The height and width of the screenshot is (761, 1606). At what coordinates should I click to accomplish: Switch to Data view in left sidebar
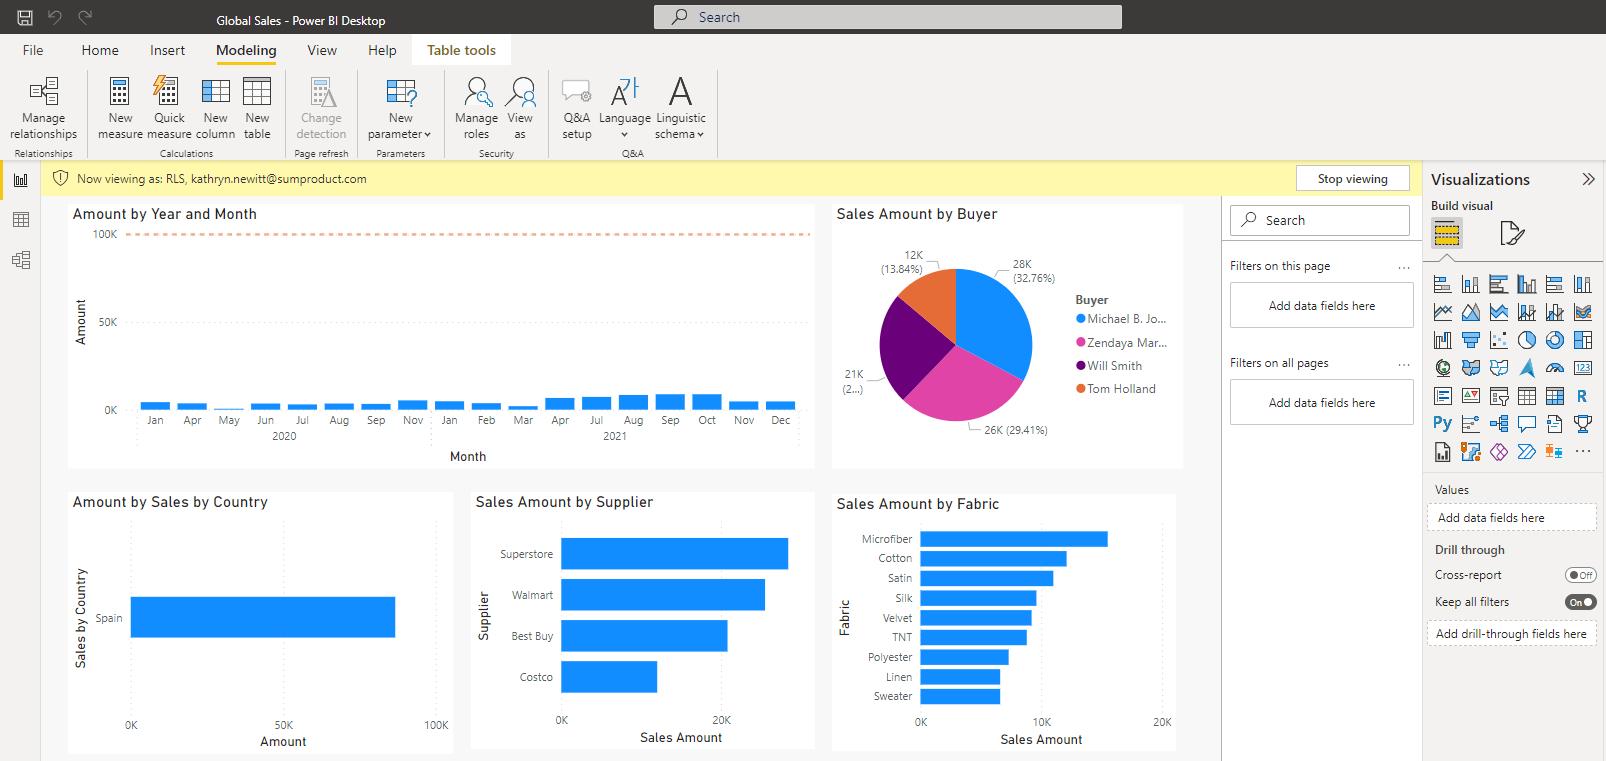click(21, 220)
